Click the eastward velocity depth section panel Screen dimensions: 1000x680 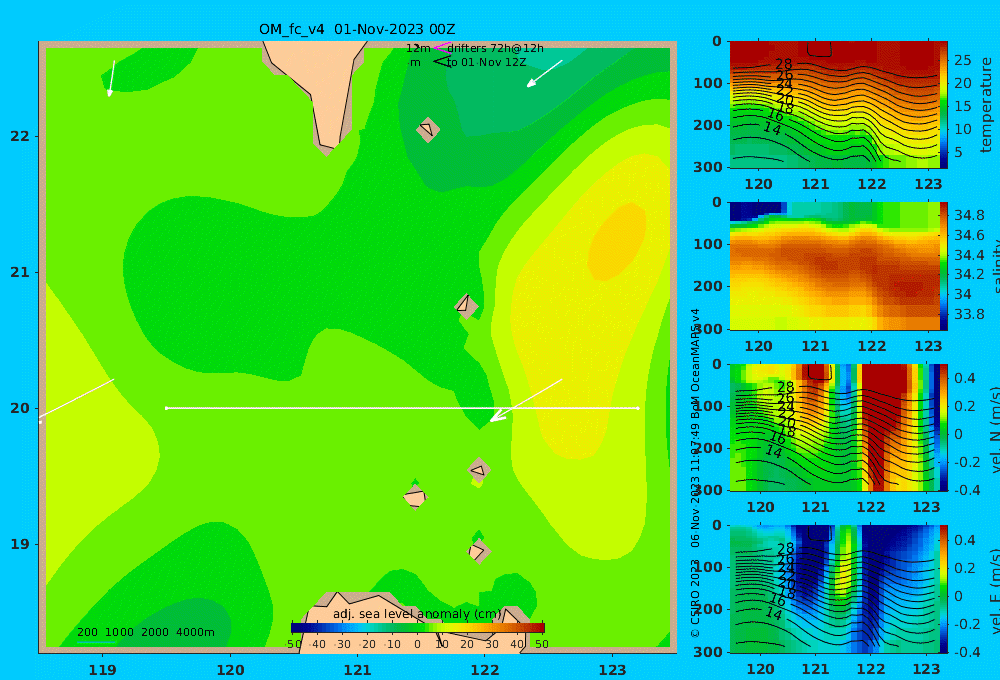[x=834, y=589]
